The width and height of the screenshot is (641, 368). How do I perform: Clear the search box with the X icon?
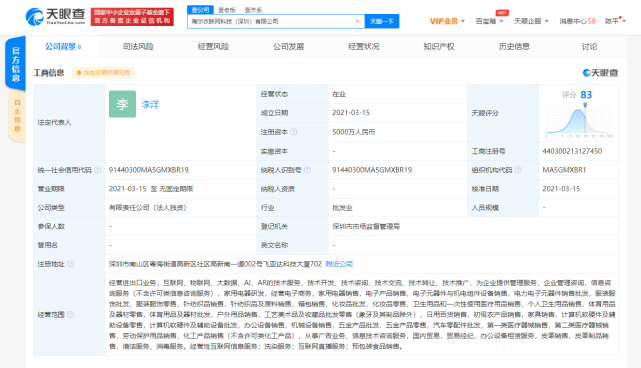(x=357, y=21)
